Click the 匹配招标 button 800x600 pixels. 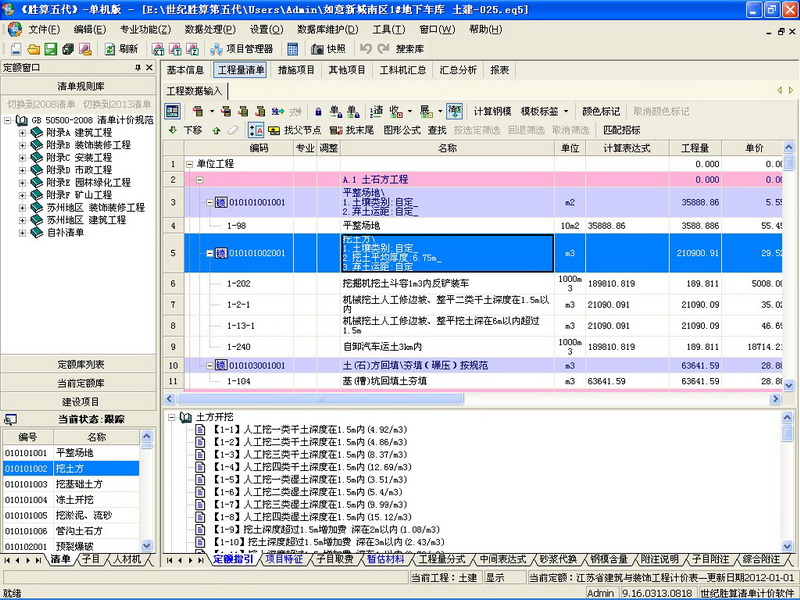click(x=621, y=130)
